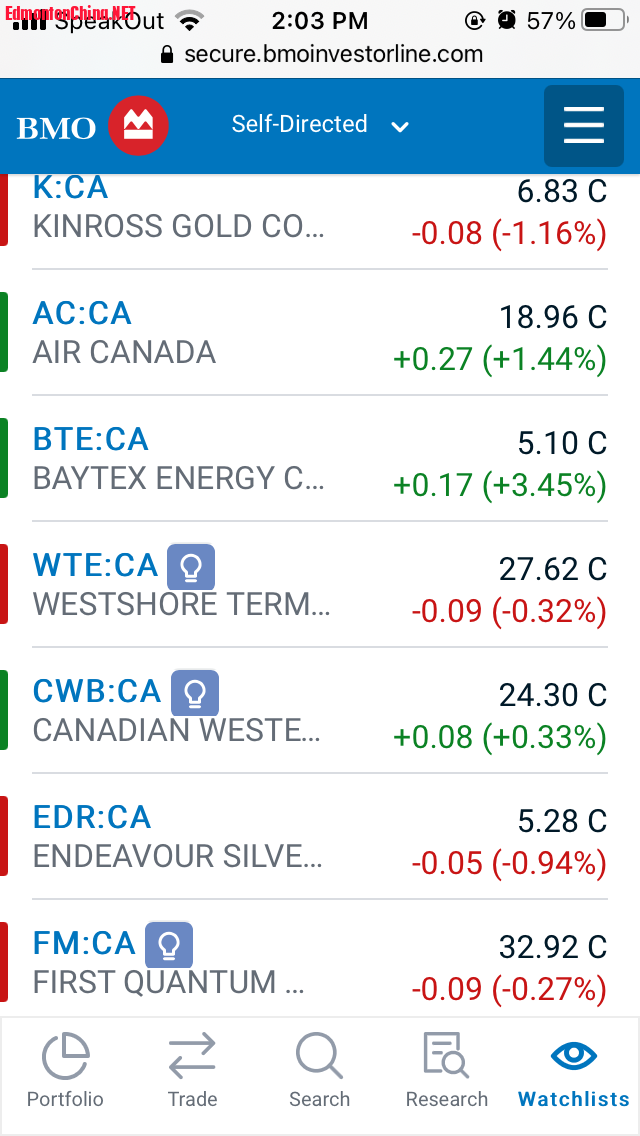Tap the First Quantum price change
The height and width of the screenshot is (1136, 640).
click(508, 988)
